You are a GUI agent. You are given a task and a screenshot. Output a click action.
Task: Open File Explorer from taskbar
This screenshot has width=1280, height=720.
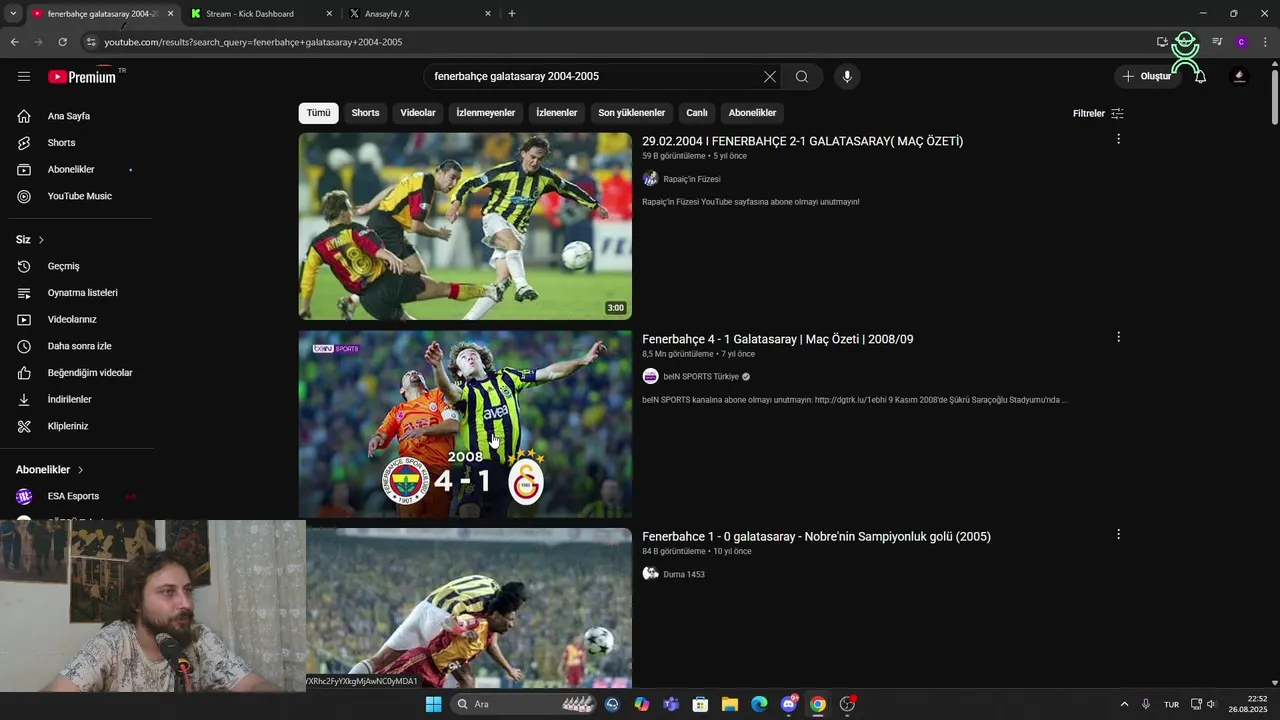point(730,704)
